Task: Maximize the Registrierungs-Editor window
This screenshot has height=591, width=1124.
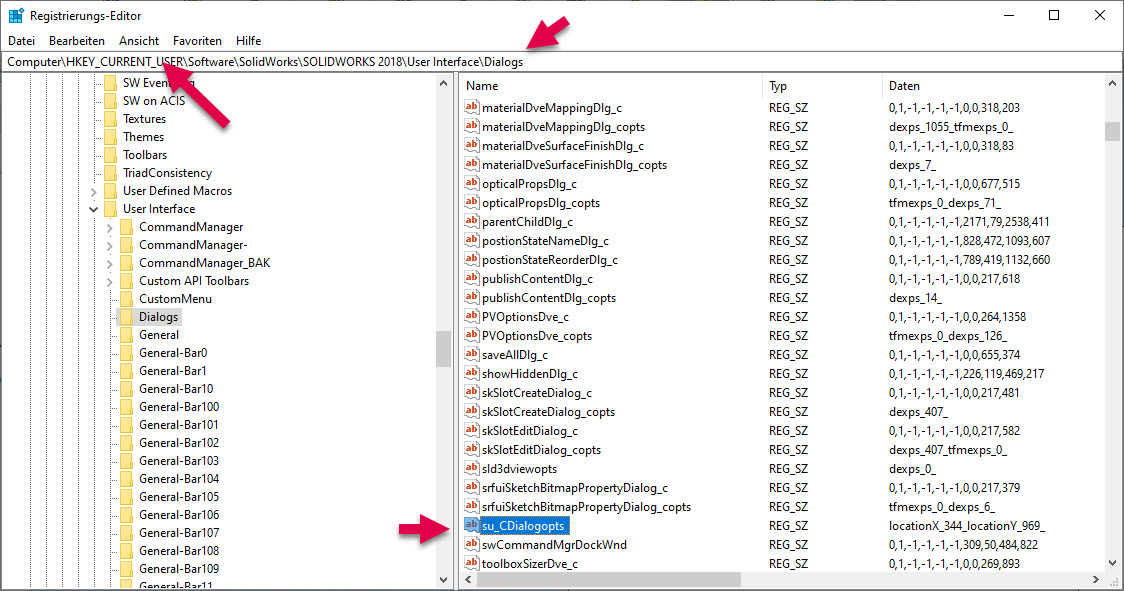Action: coord(1054,15)
